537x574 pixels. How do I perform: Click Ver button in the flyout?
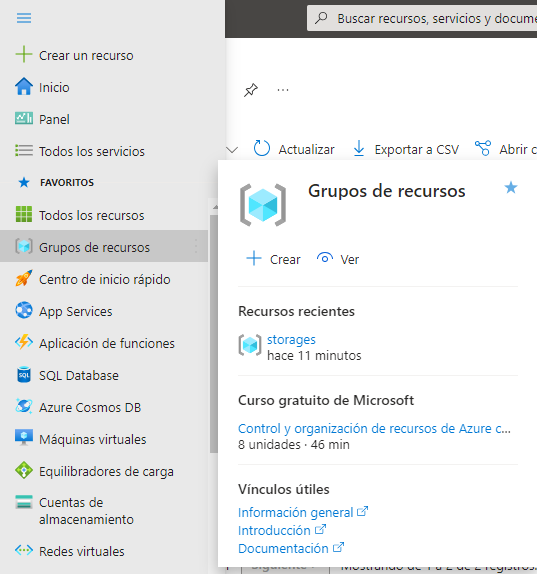click(338, 259)
